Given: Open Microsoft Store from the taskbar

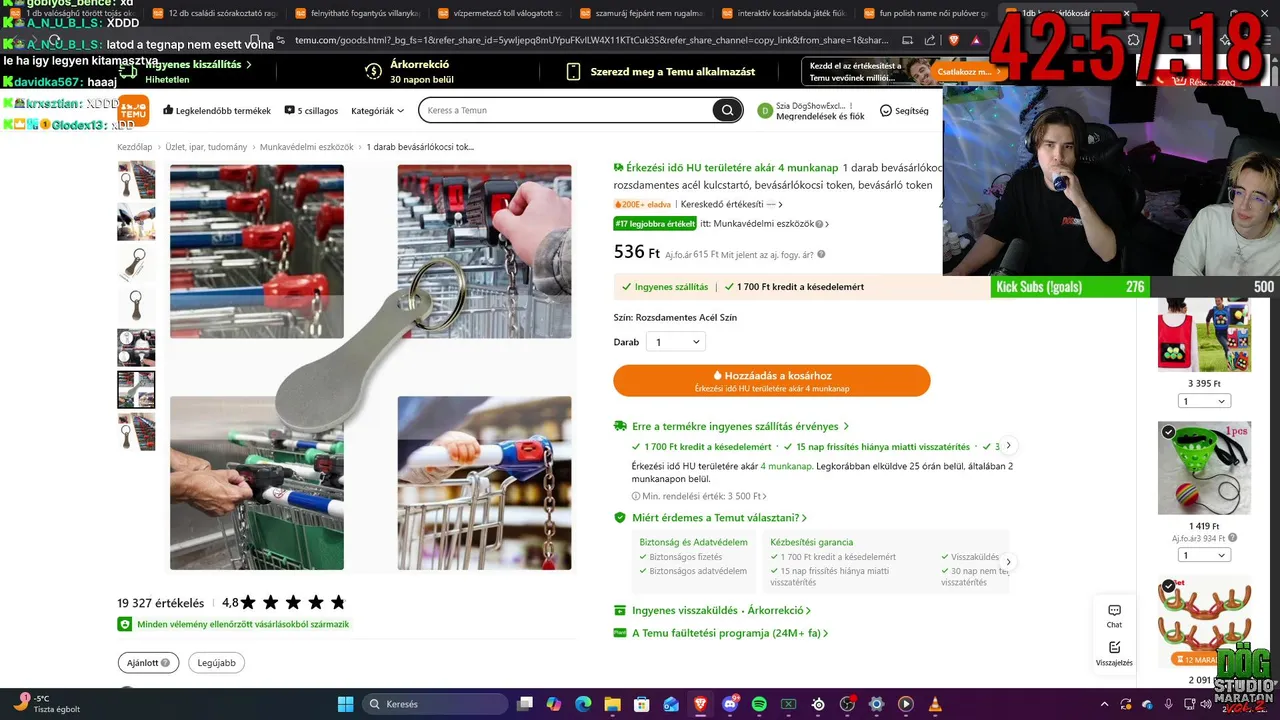Looking at the screenshot, I should [x=642, y=704].
